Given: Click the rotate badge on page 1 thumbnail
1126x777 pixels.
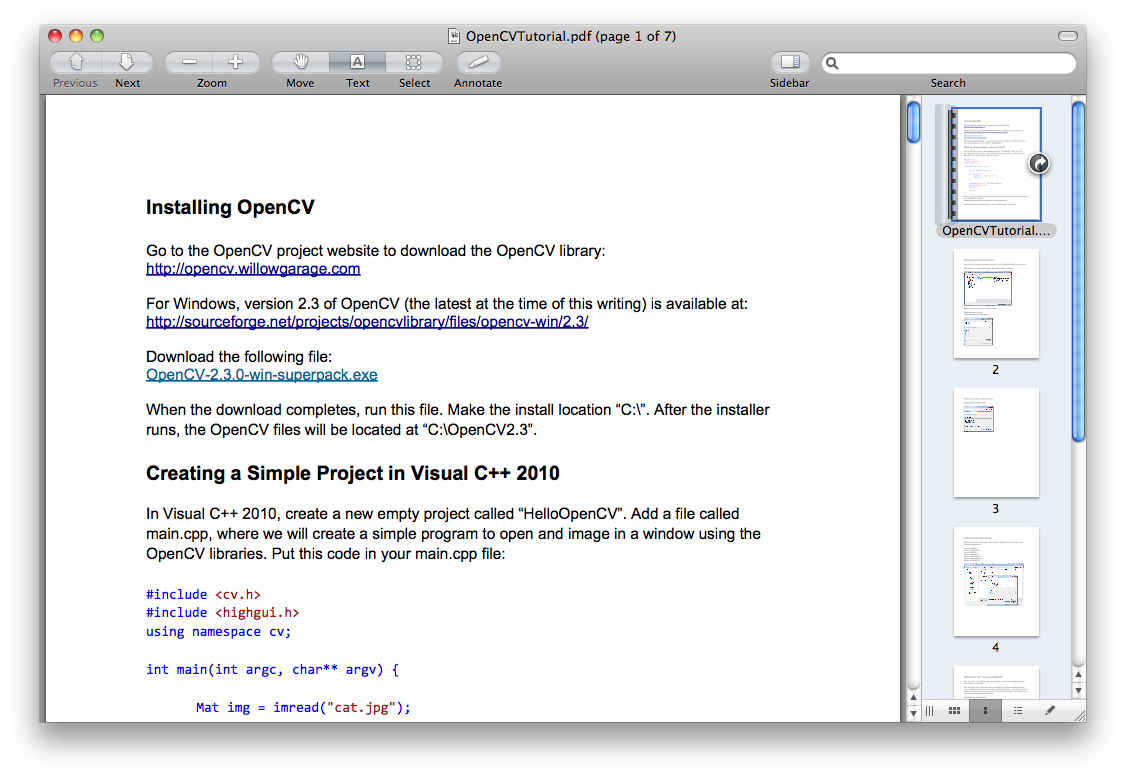Looking at the screenshot, I should click(1039, 163).
